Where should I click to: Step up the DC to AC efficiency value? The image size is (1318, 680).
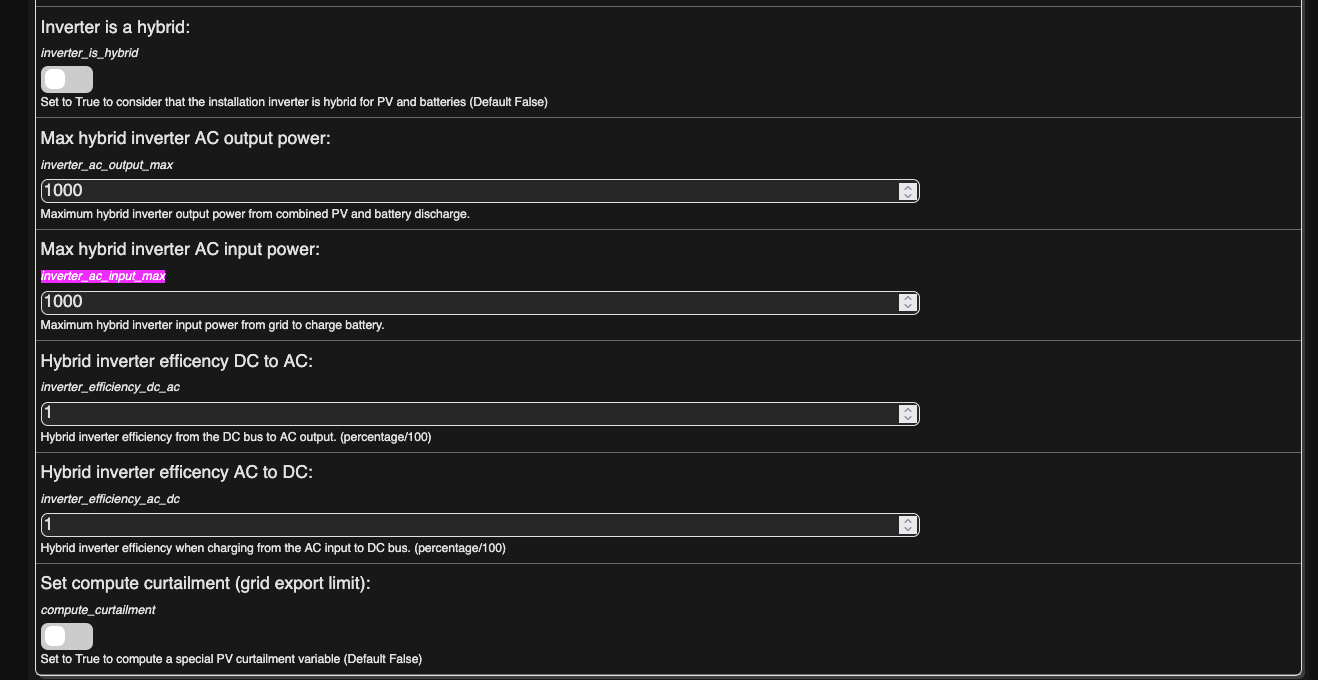(907, 409)
